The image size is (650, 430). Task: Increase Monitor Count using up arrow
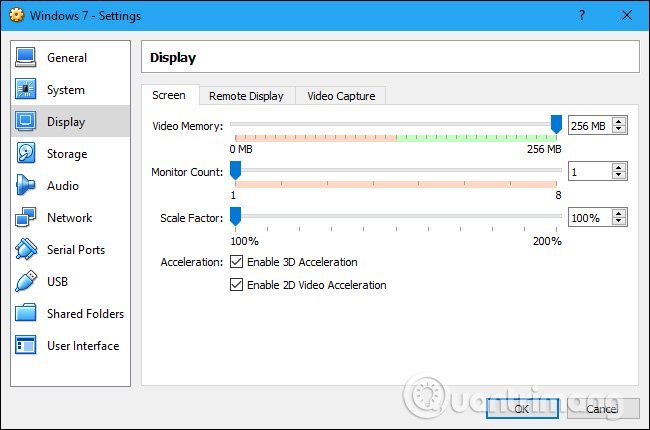(x=620, y=168)
